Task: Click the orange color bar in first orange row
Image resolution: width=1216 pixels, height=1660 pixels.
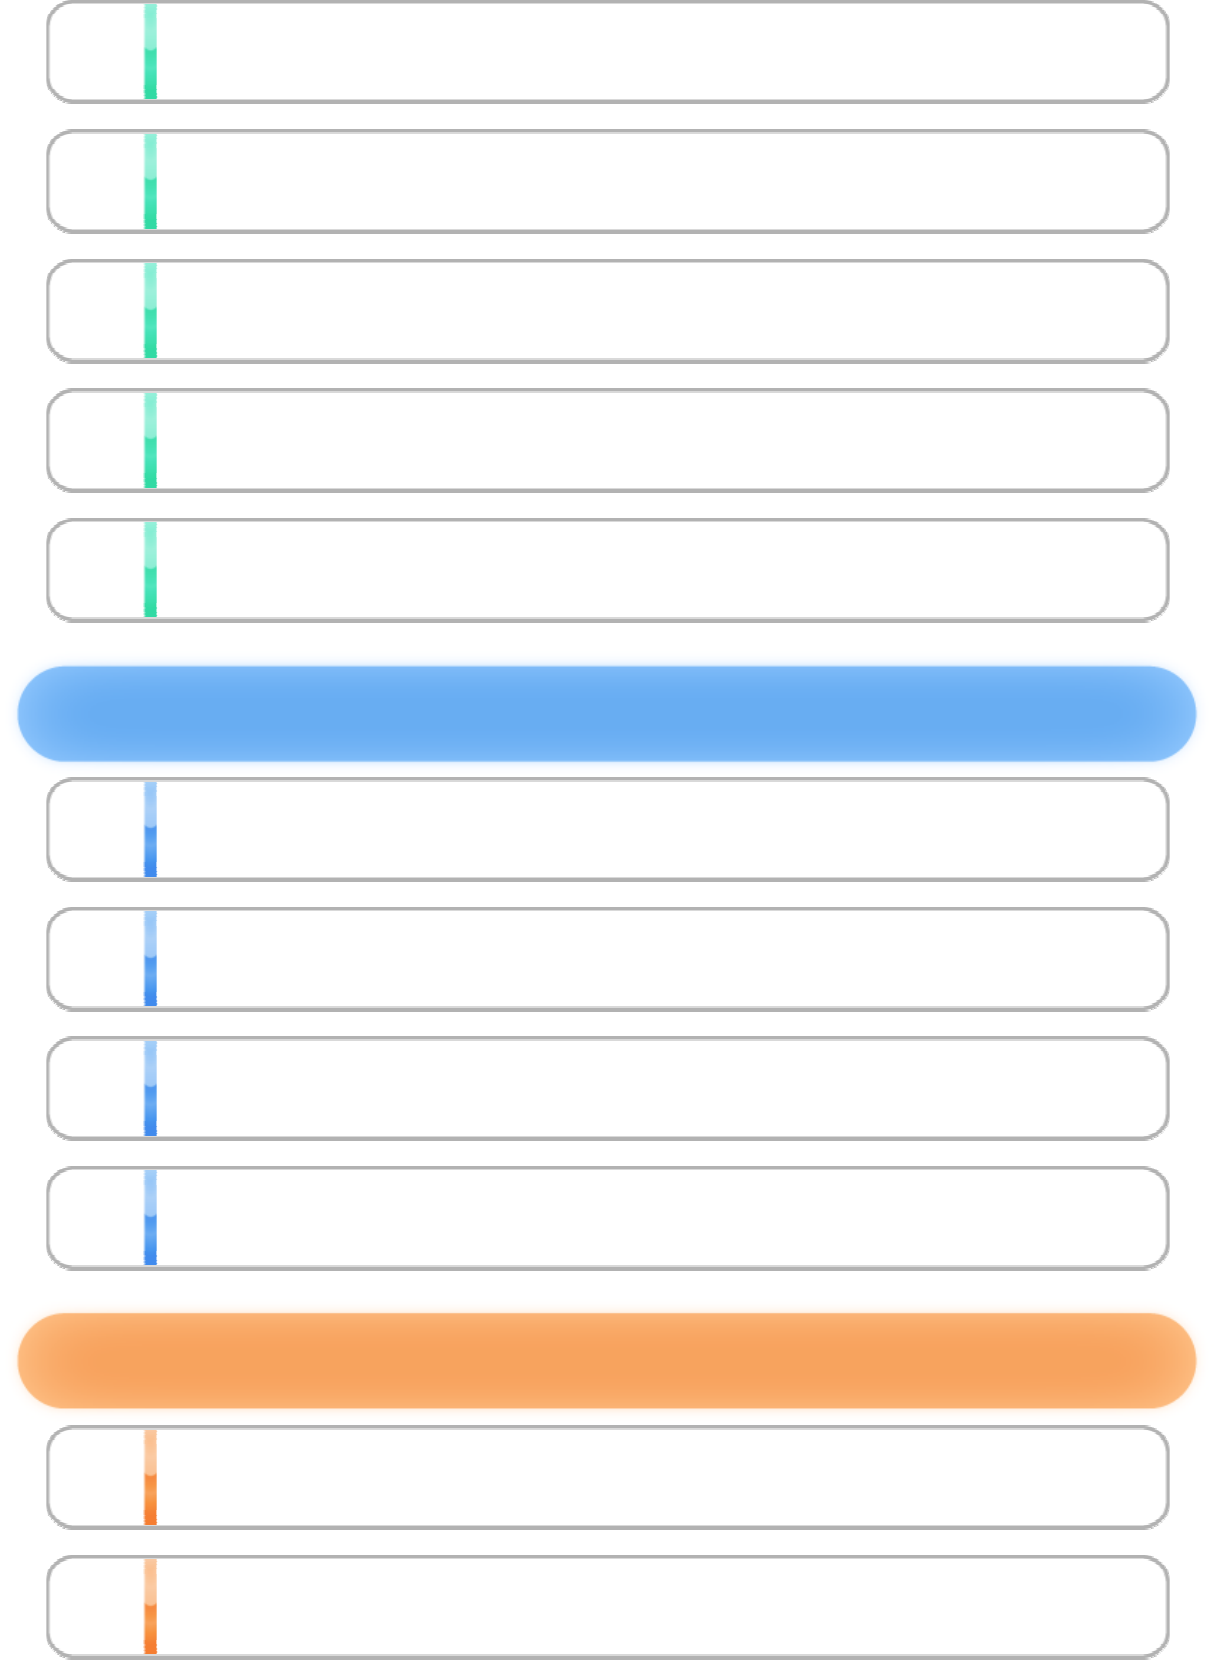Action: point(150,1477)
